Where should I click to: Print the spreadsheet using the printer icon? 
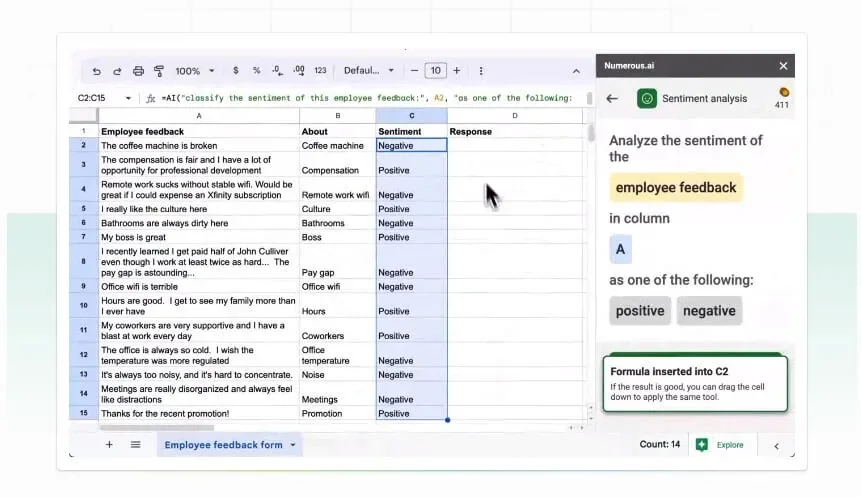138,71
